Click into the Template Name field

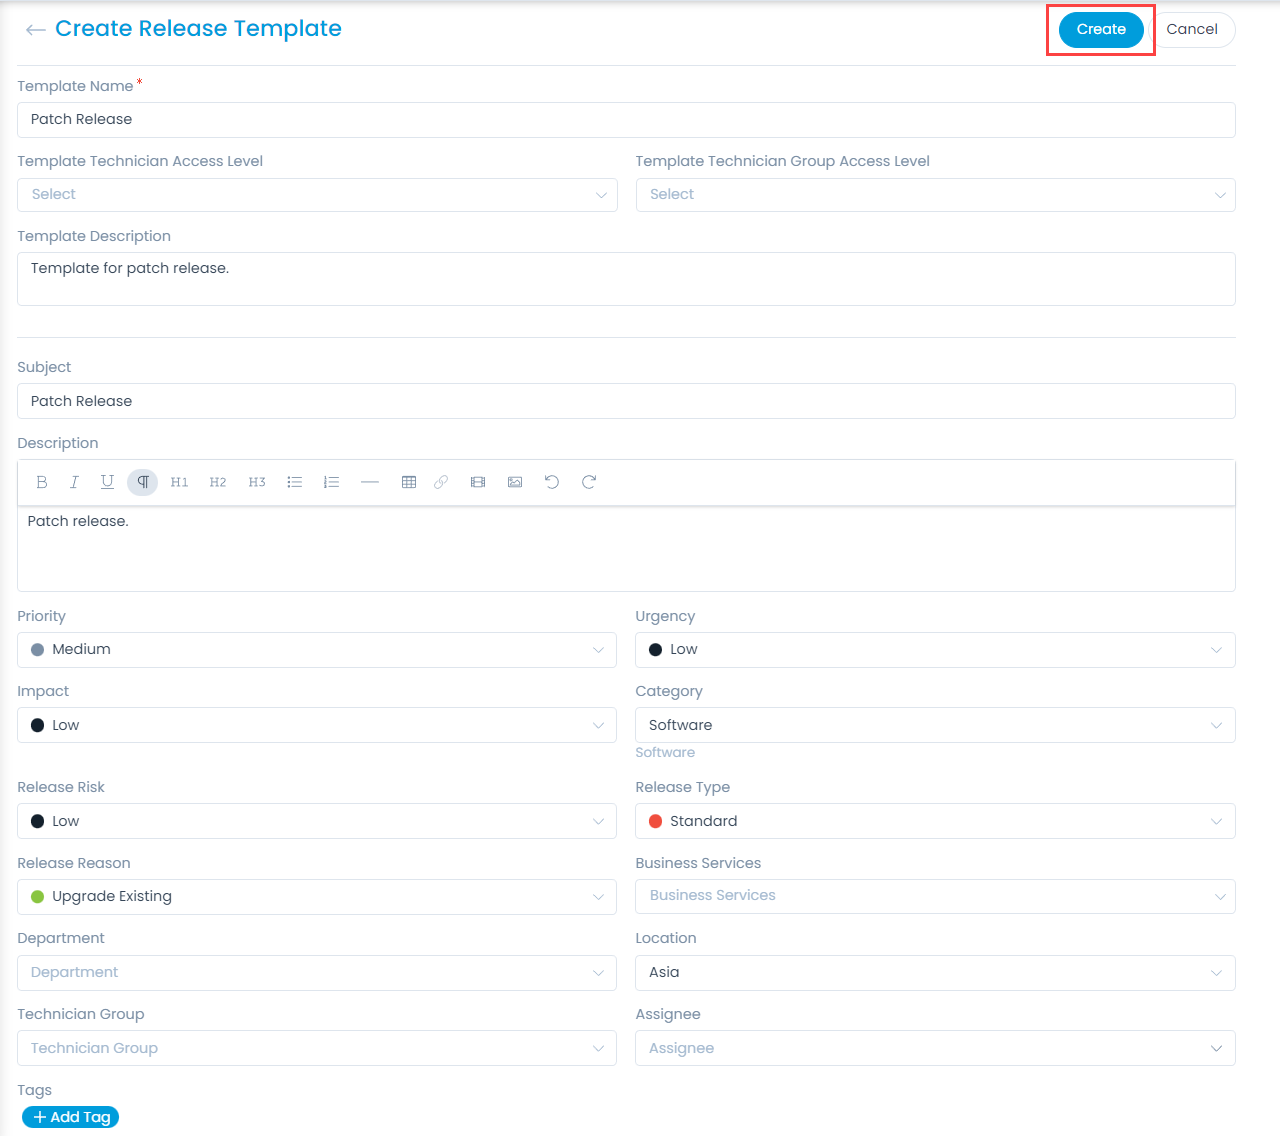pos(626,120)
